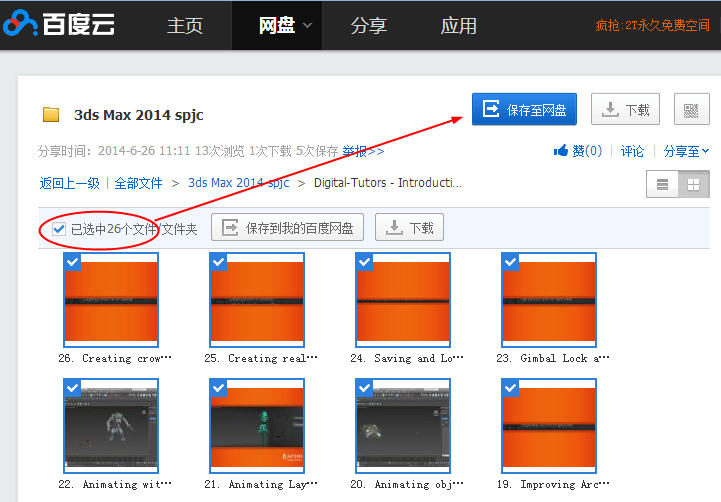Uncheck file 26. Creating crow…

coord(73,262)
